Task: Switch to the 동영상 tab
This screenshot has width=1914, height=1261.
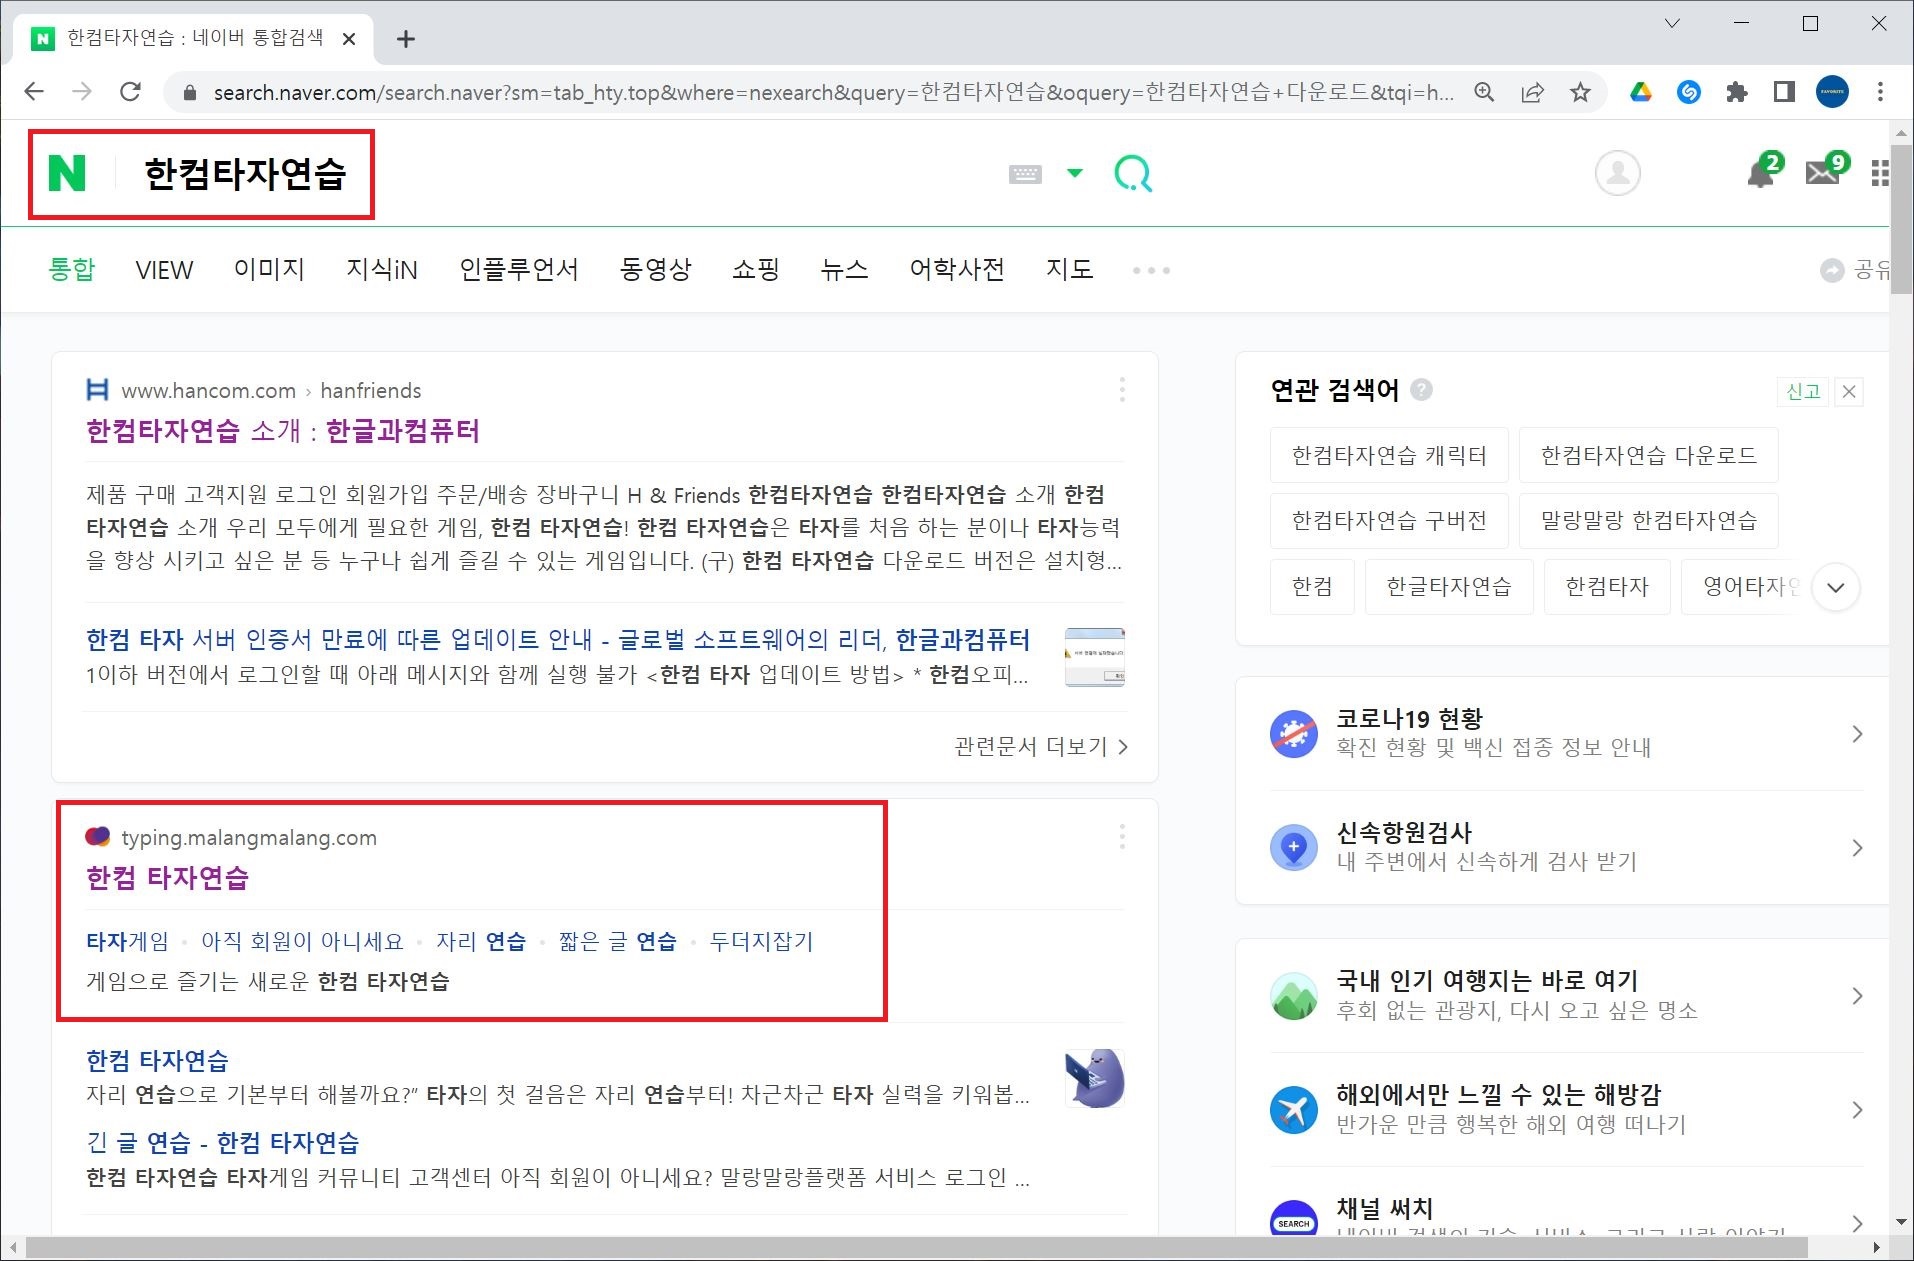Action: [x=656, y=269]
